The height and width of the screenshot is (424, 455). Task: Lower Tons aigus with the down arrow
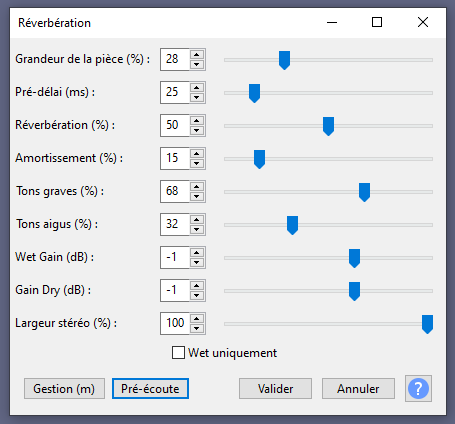(197, 229)
